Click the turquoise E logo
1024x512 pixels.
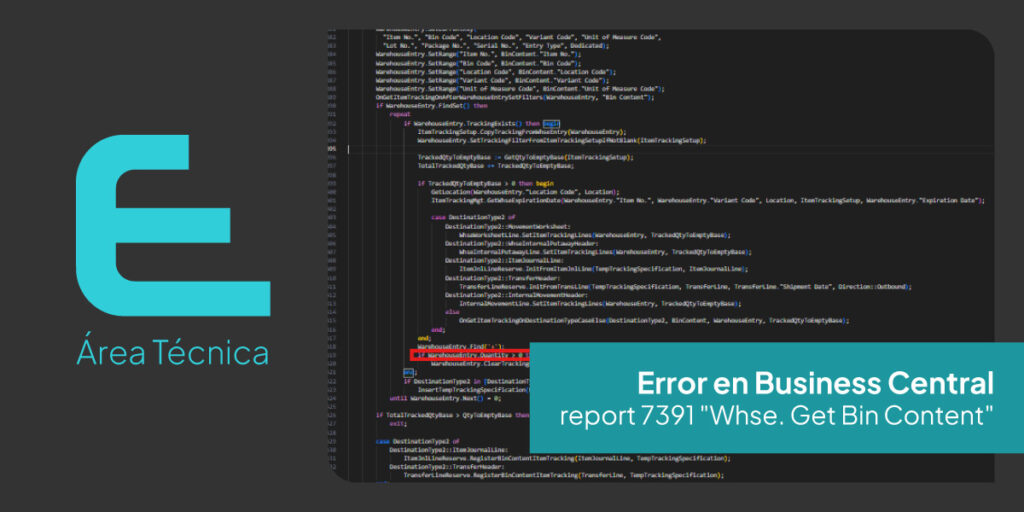coord(172,226)
